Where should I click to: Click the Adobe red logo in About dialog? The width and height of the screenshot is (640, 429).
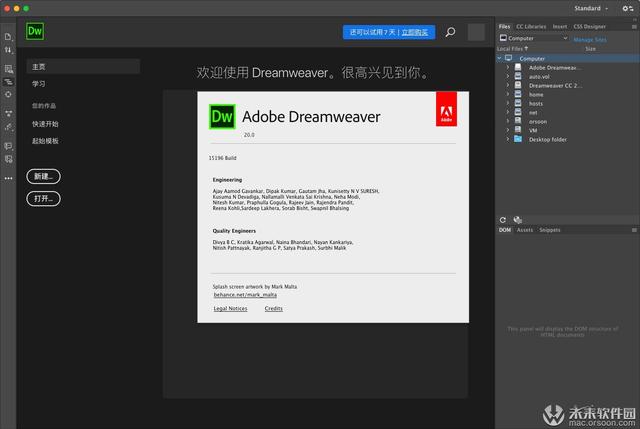[446, 109]
